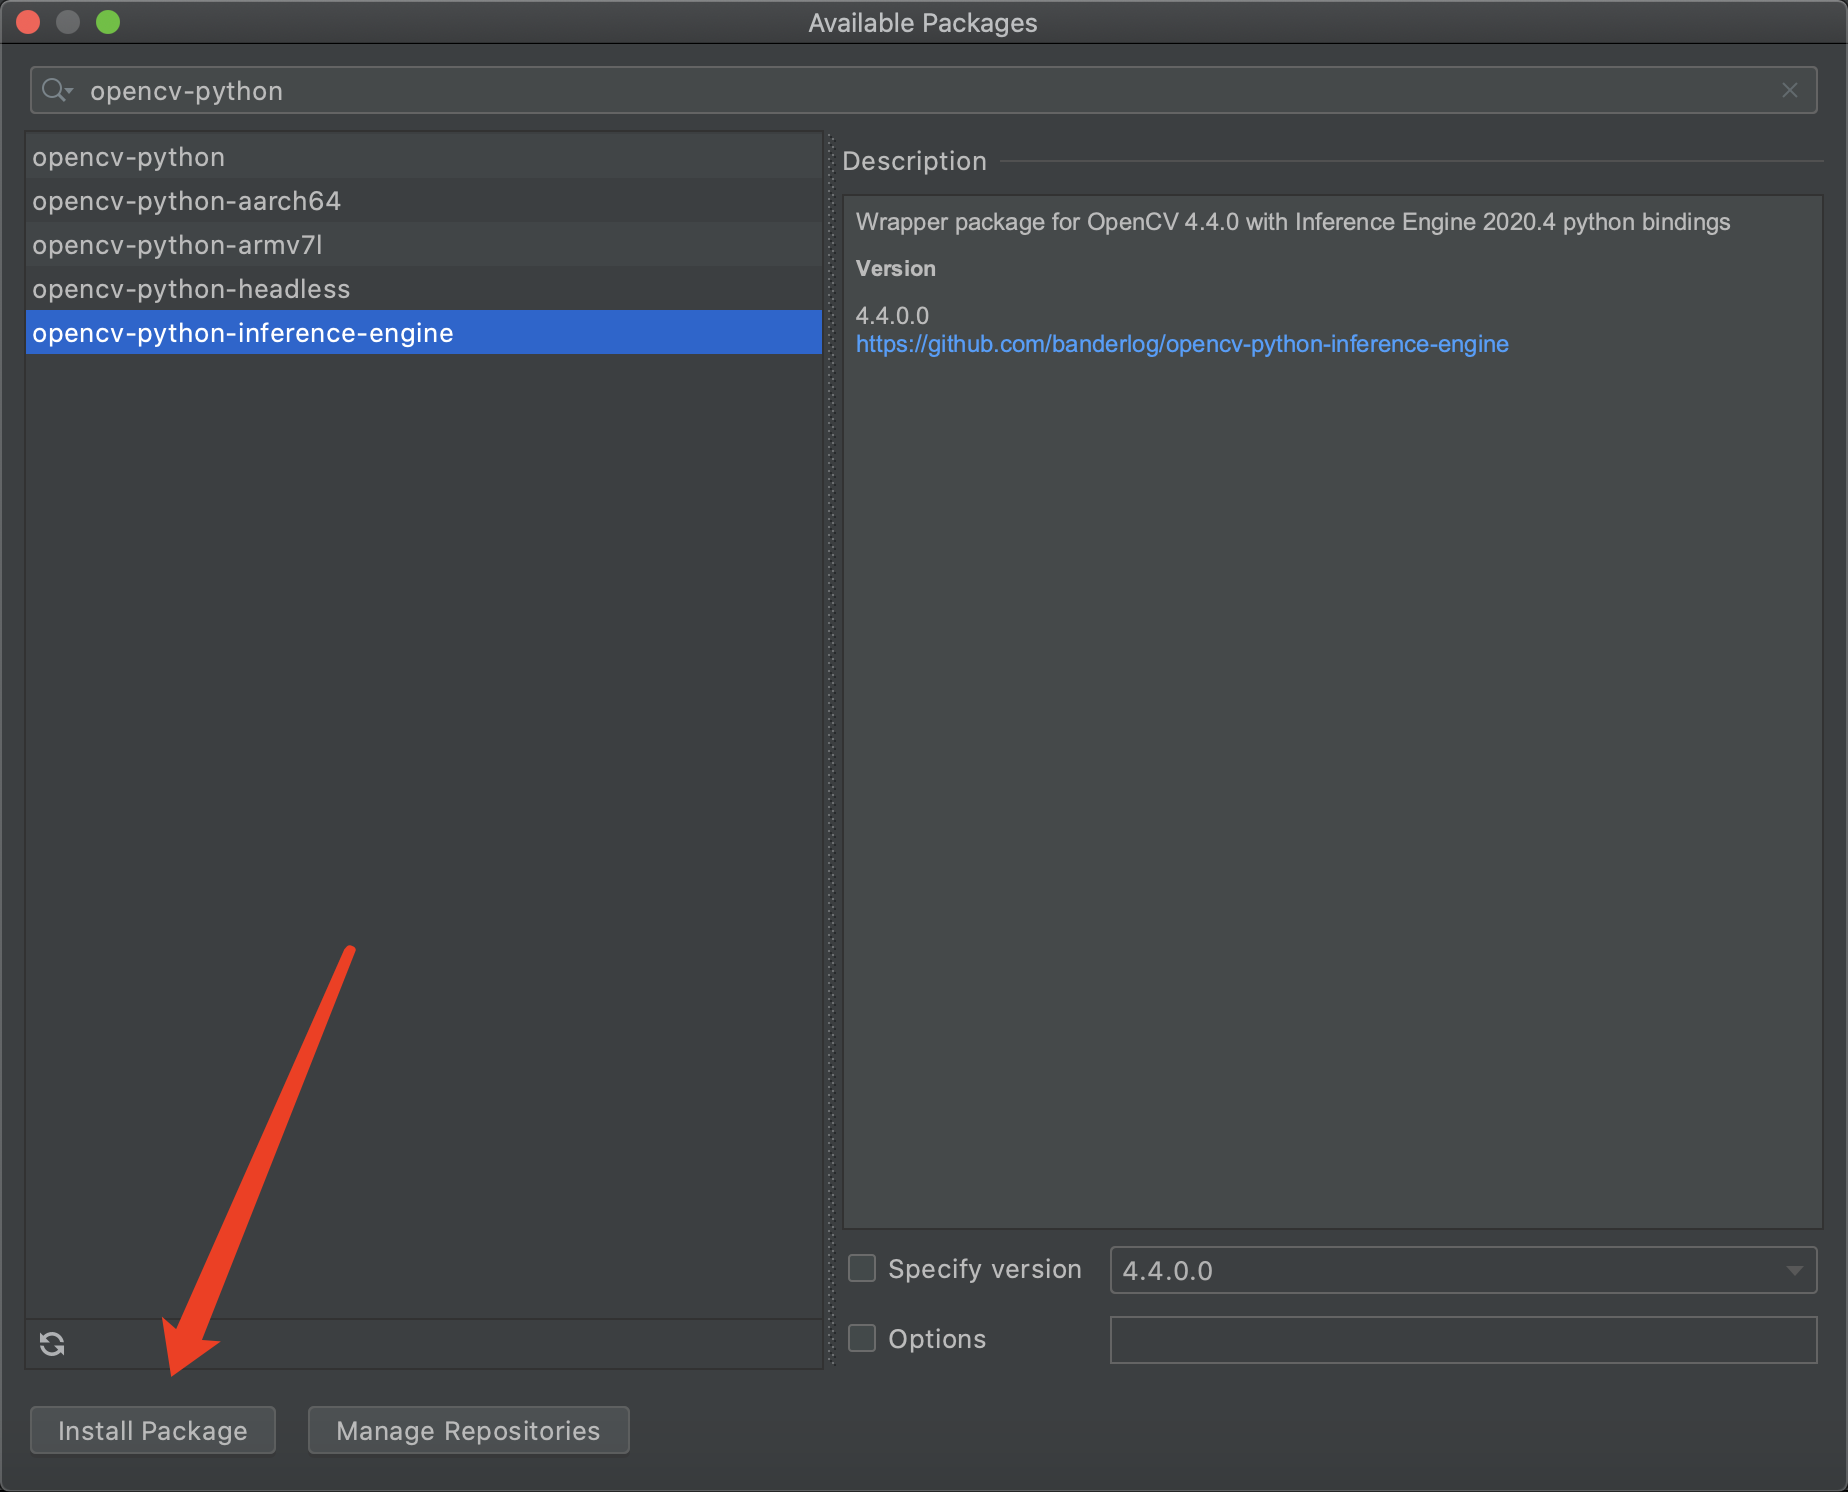
Task: Focus the opencv-python search field
Action: coord(923,91)
